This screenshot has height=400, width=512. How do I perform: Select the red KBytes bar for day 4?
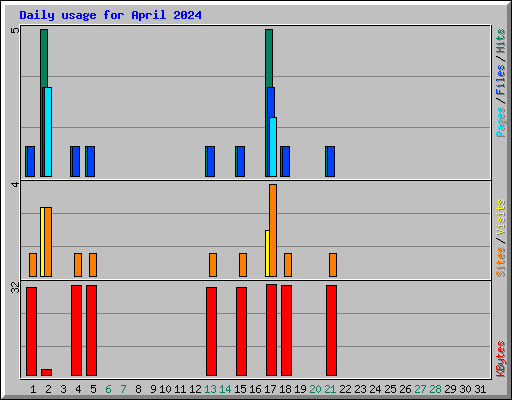77,330
